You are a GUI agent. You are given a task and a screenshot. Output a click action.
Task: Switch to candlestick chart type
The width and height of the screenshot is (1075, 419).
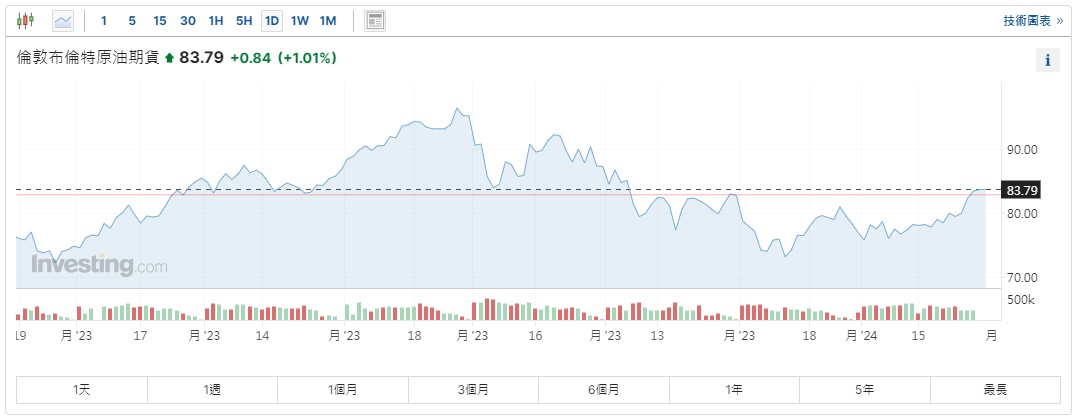coord(26,20)
